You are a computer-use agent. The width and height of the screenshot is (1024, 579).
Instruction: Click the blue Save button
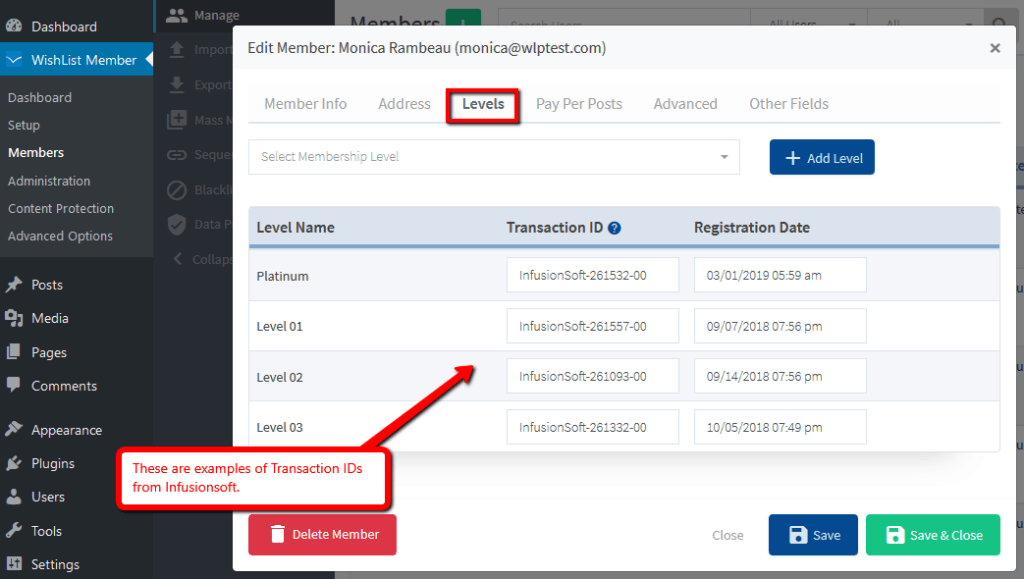pyautogui.click(x=813, y=535)
